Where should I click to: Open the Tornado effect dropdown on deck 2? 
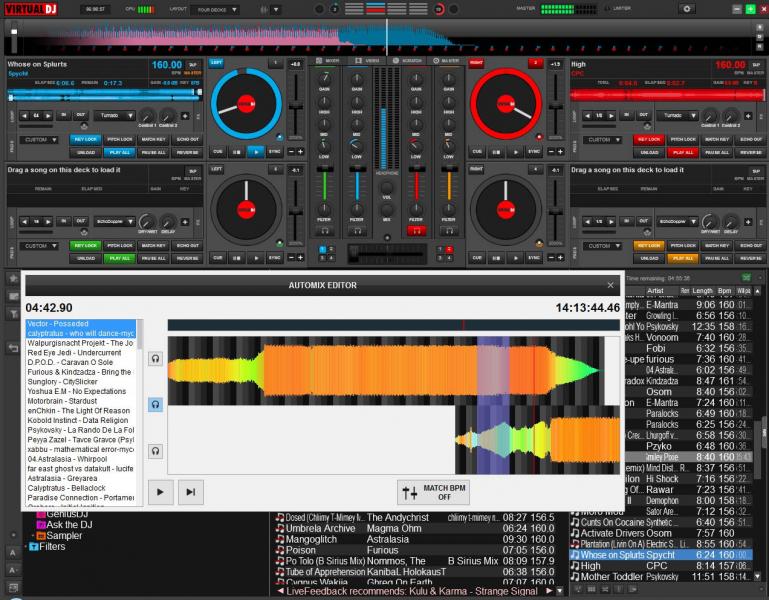click(x=677, y=116)
